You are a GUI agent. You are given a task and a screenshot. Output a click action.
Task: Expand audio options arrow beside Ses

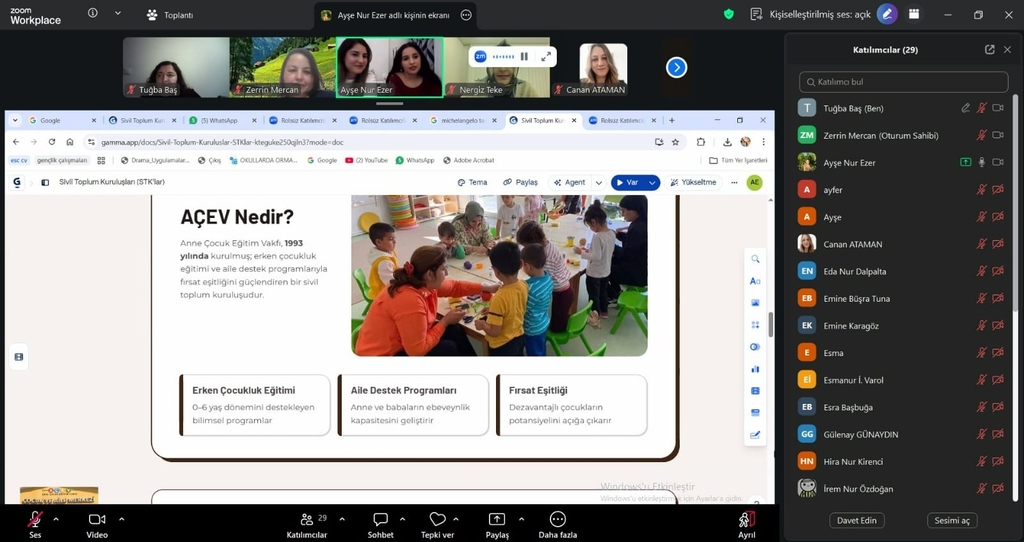coord(56,519)
